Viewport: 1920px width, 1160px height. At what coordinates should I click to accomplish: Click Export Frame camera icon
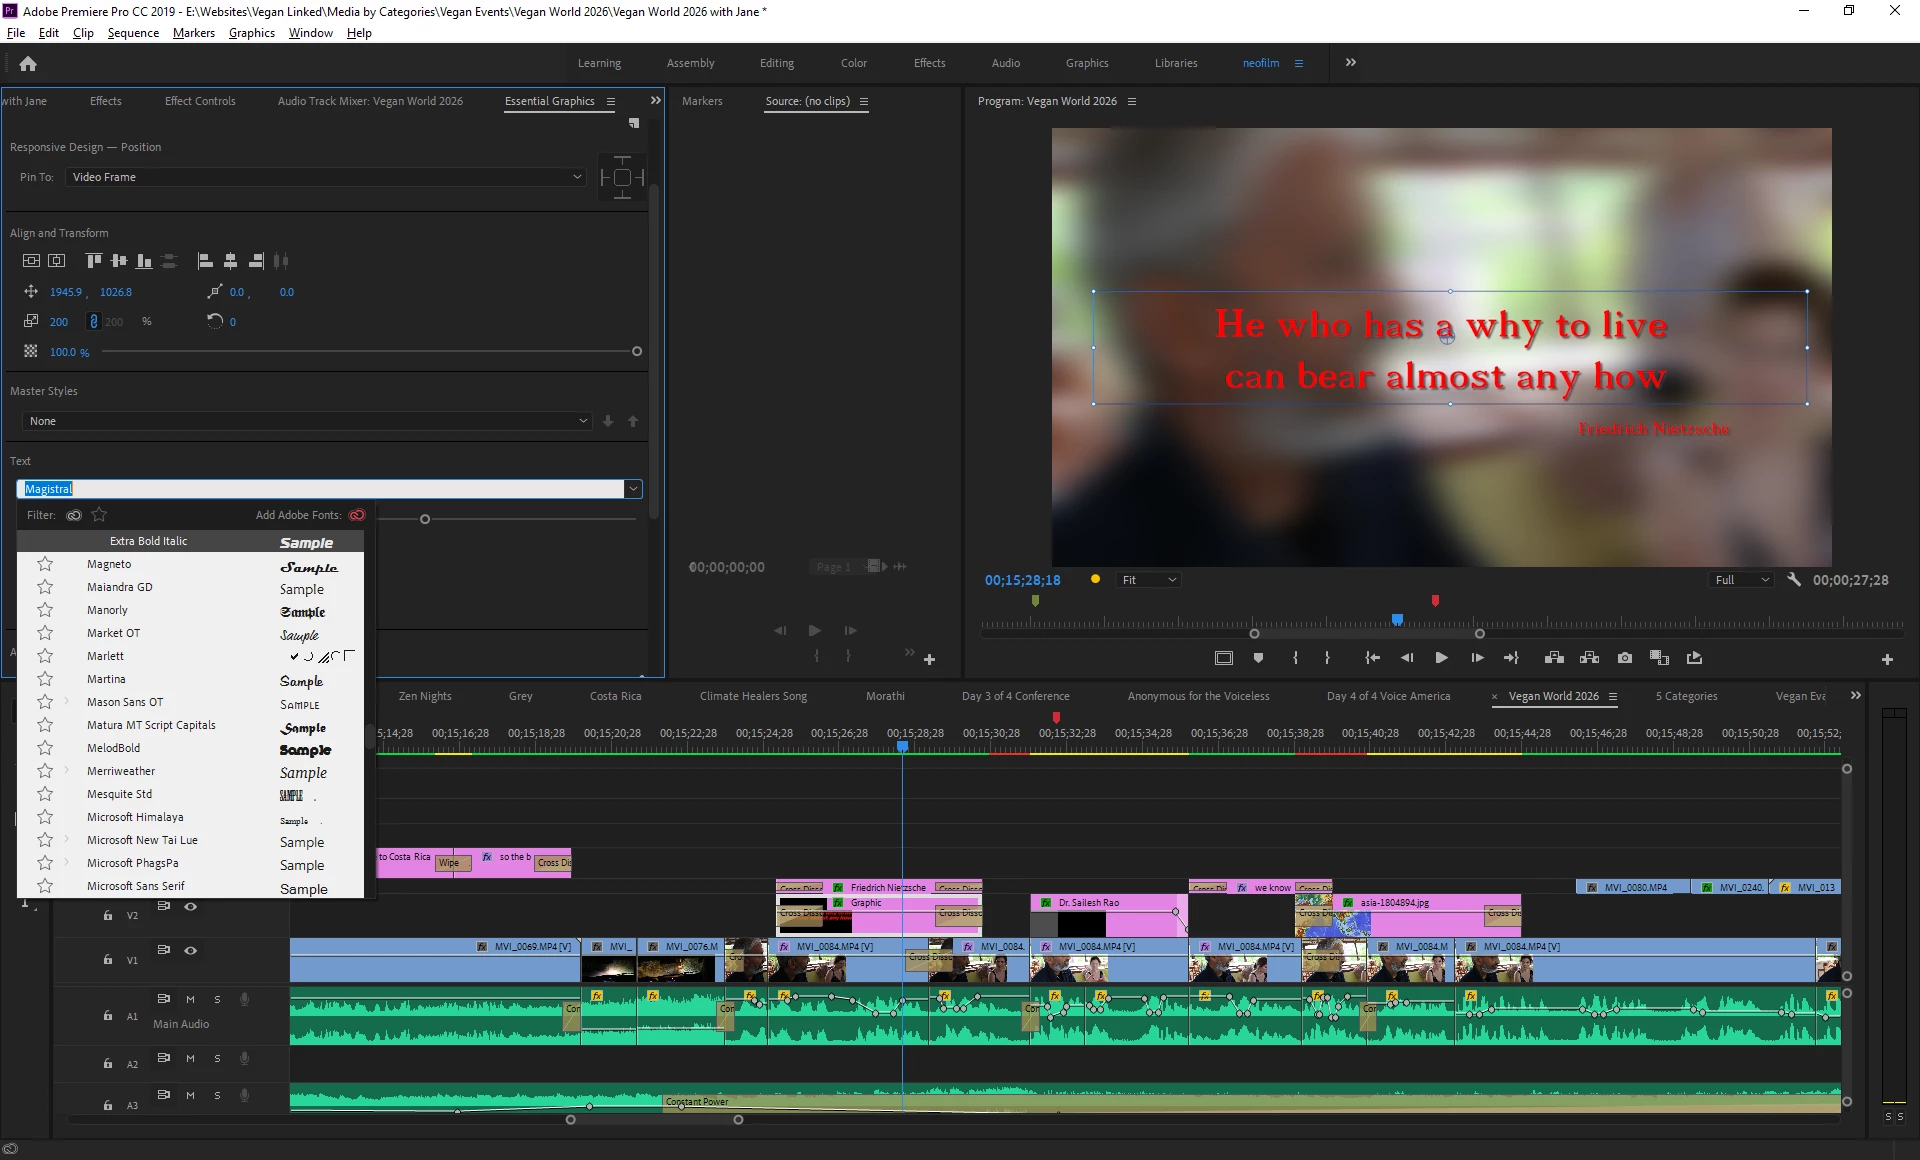pyautogui.click(x=1625, y=658)
